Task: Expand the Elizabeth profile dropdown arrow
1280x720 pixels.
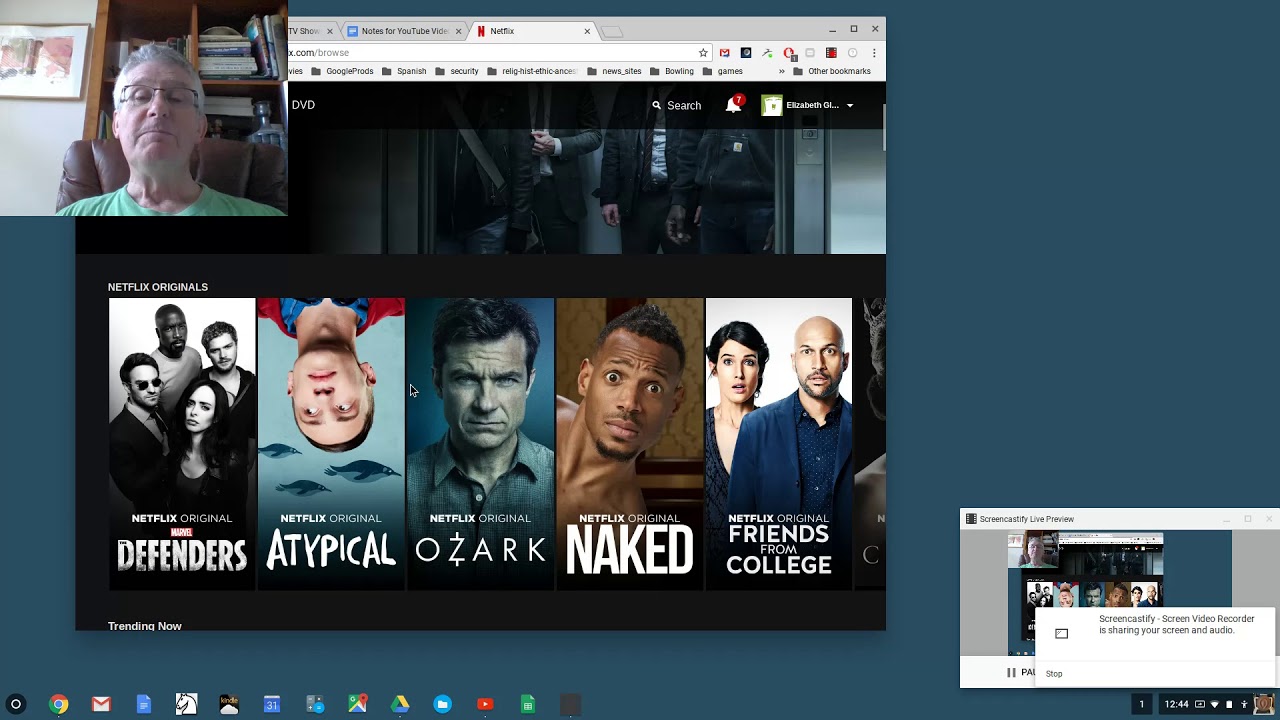Action: point(850,105)
